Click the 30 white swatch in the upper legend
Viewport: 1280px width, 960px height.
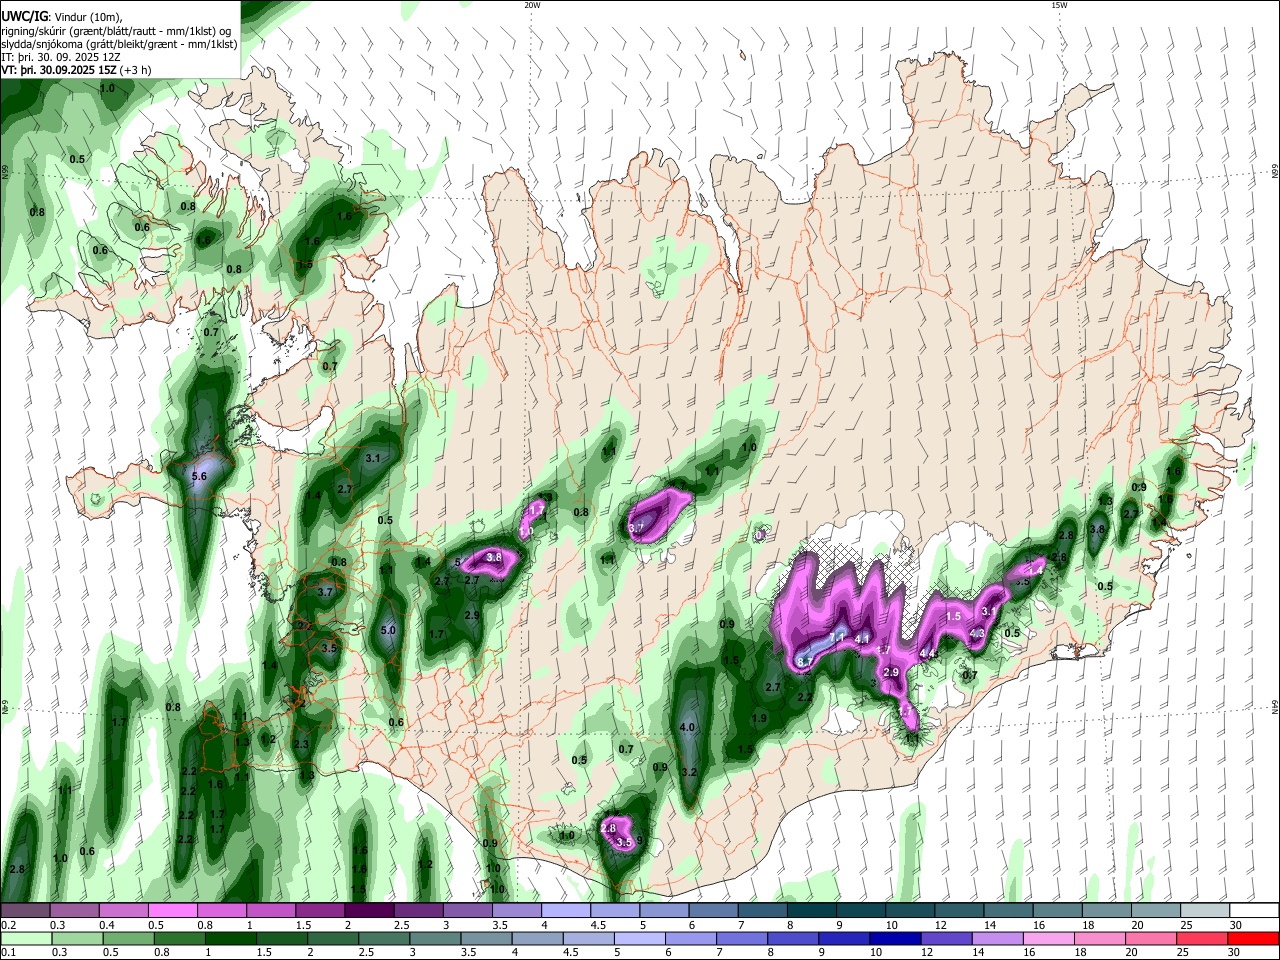(x=1252, y=911)
